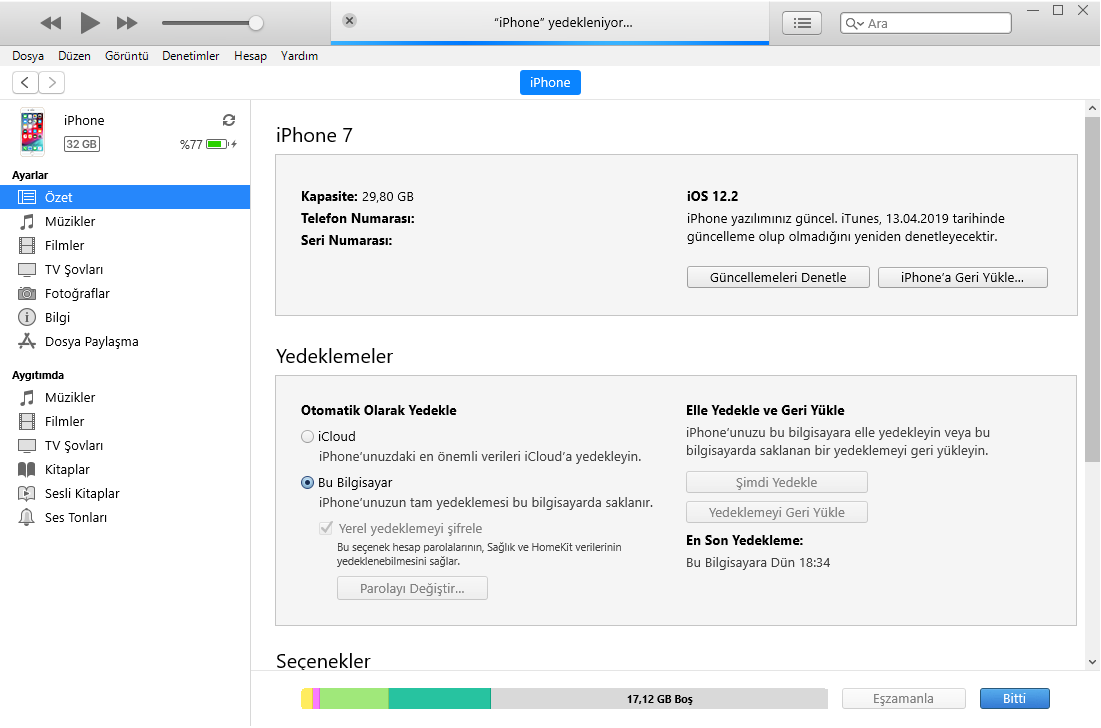
Task: Go back with the left chevron button
Action: tap(25, 83)
